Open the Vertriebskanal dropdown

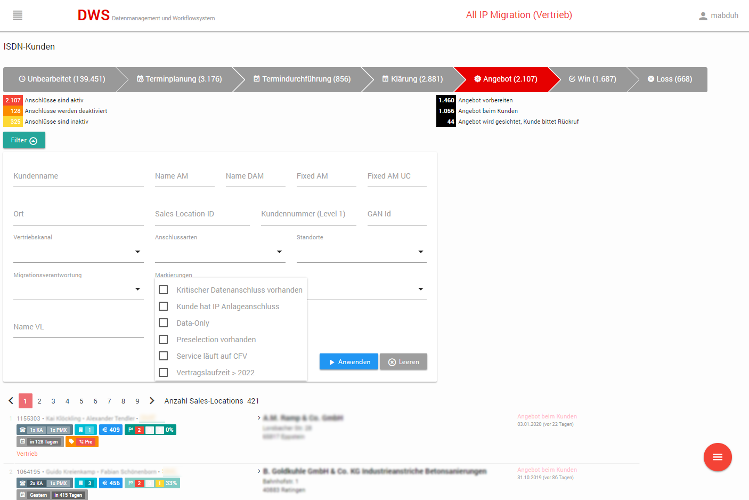(78, 253)
